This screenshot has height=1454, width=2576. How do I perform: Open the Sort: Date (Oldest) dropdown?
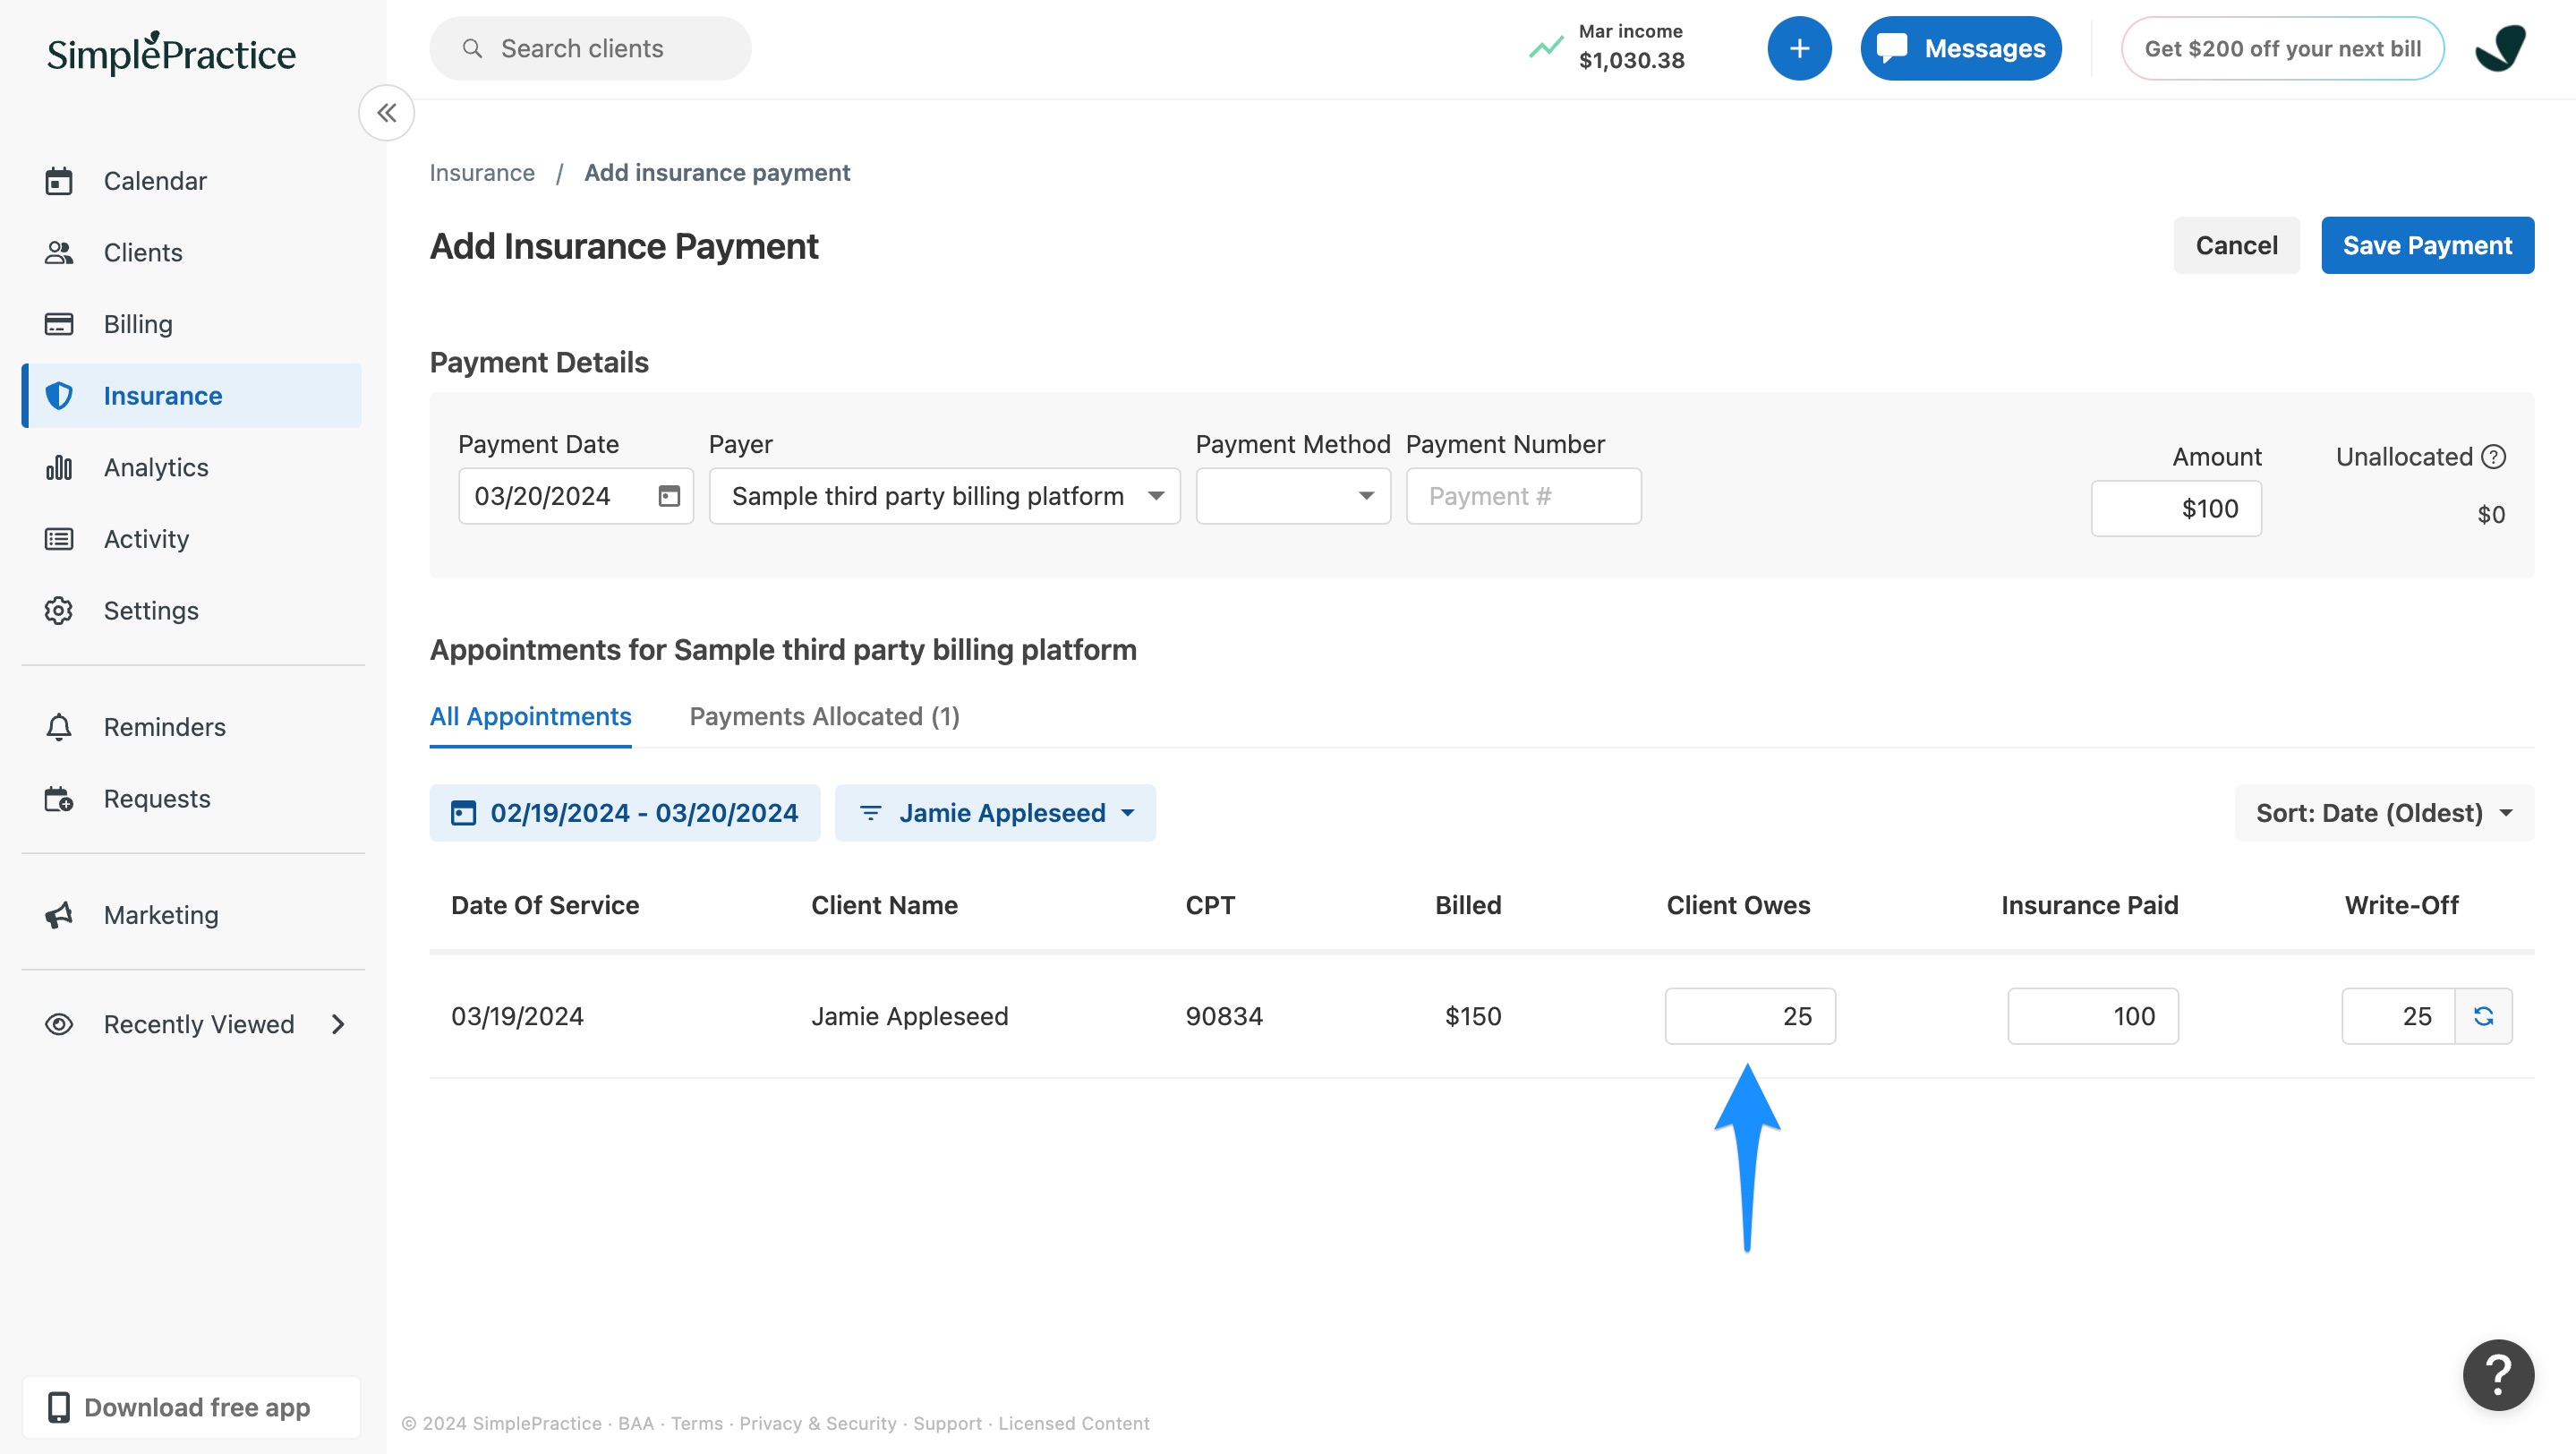2384,813
